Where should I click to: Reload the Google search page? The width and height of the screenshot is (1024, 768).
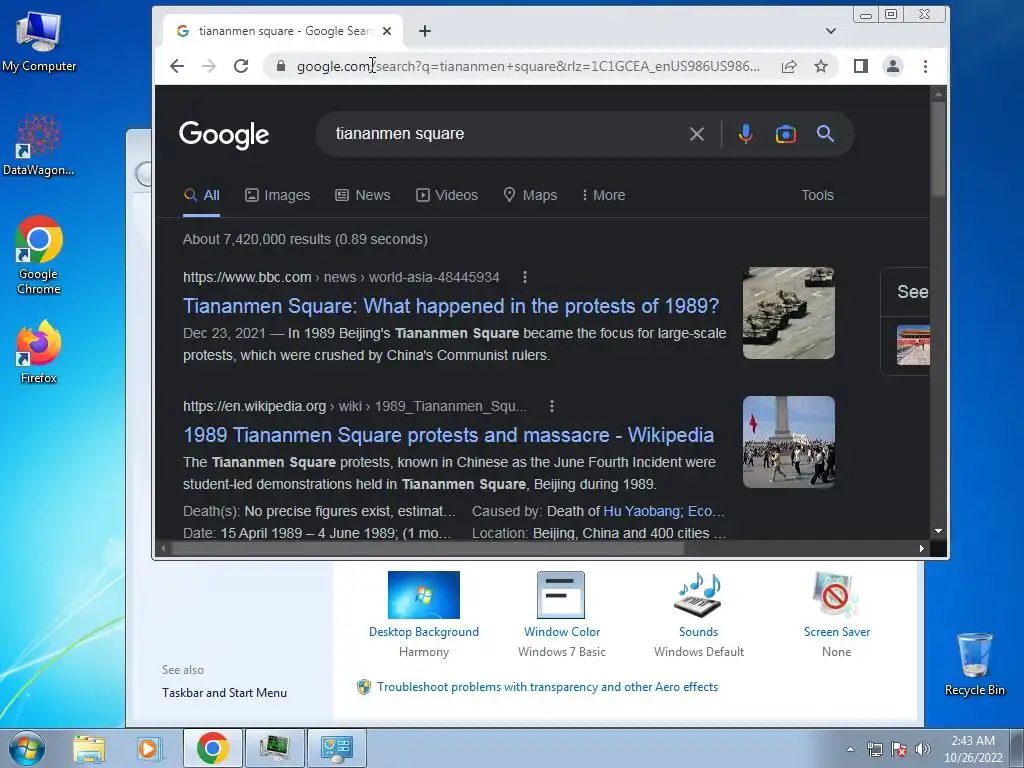(x=241, y=66)
